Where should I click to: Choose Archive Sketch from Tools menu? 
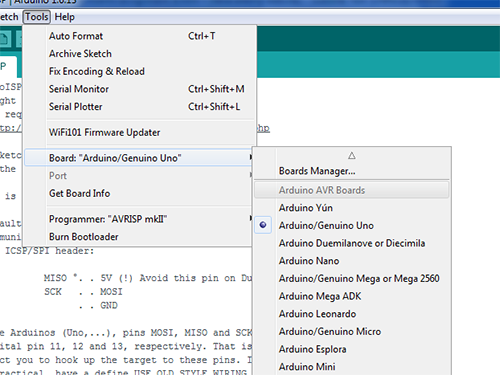pos(138,54)
